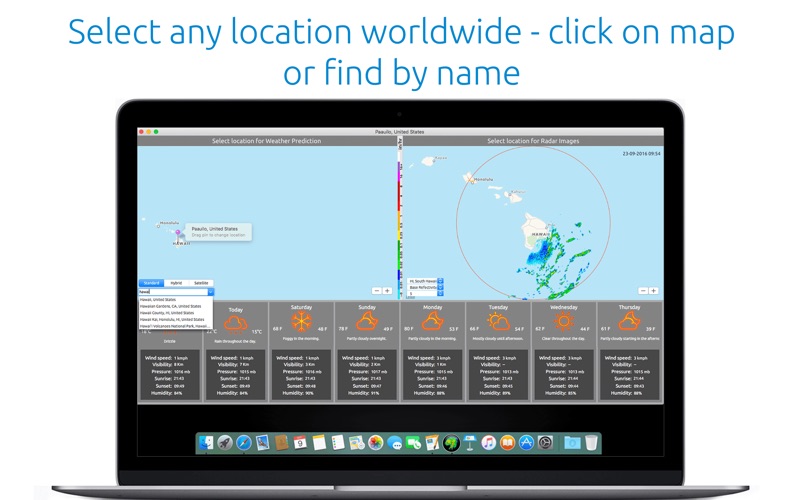Zoom in on the weather prediction map
This screenshot has height=500, width=800.
[387, 290]
